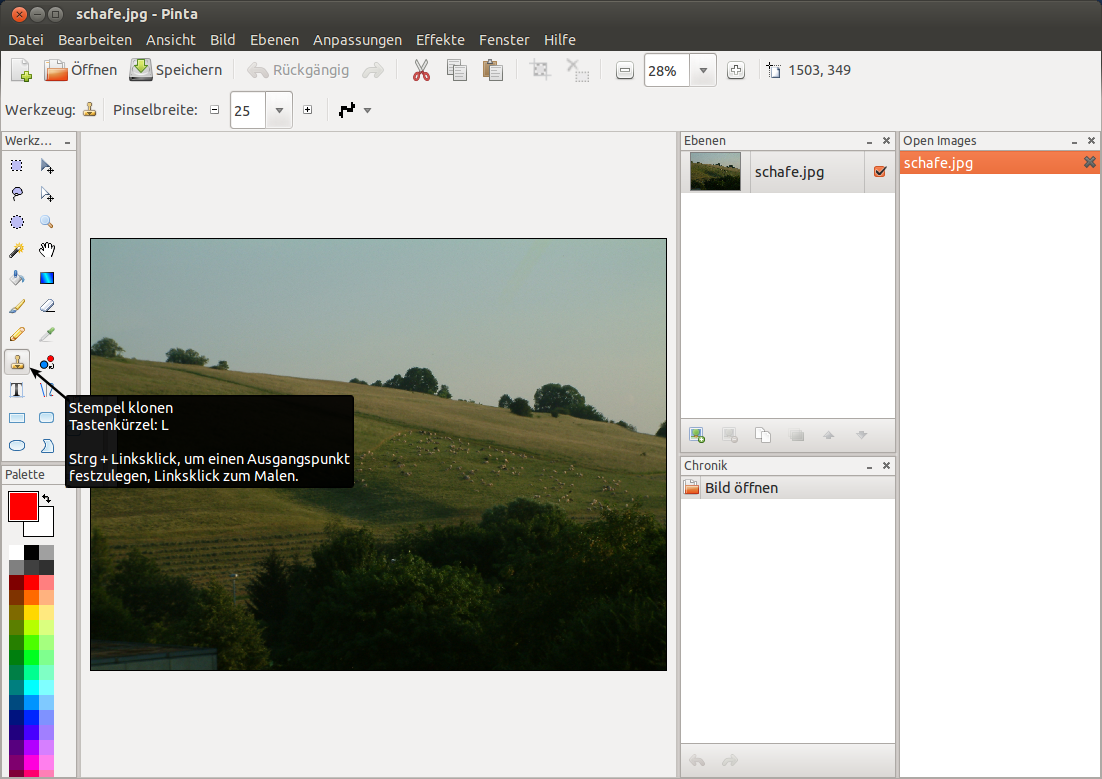Pick the Eraser tool
Screen dimensions: 1102x779
coord(47,306)
